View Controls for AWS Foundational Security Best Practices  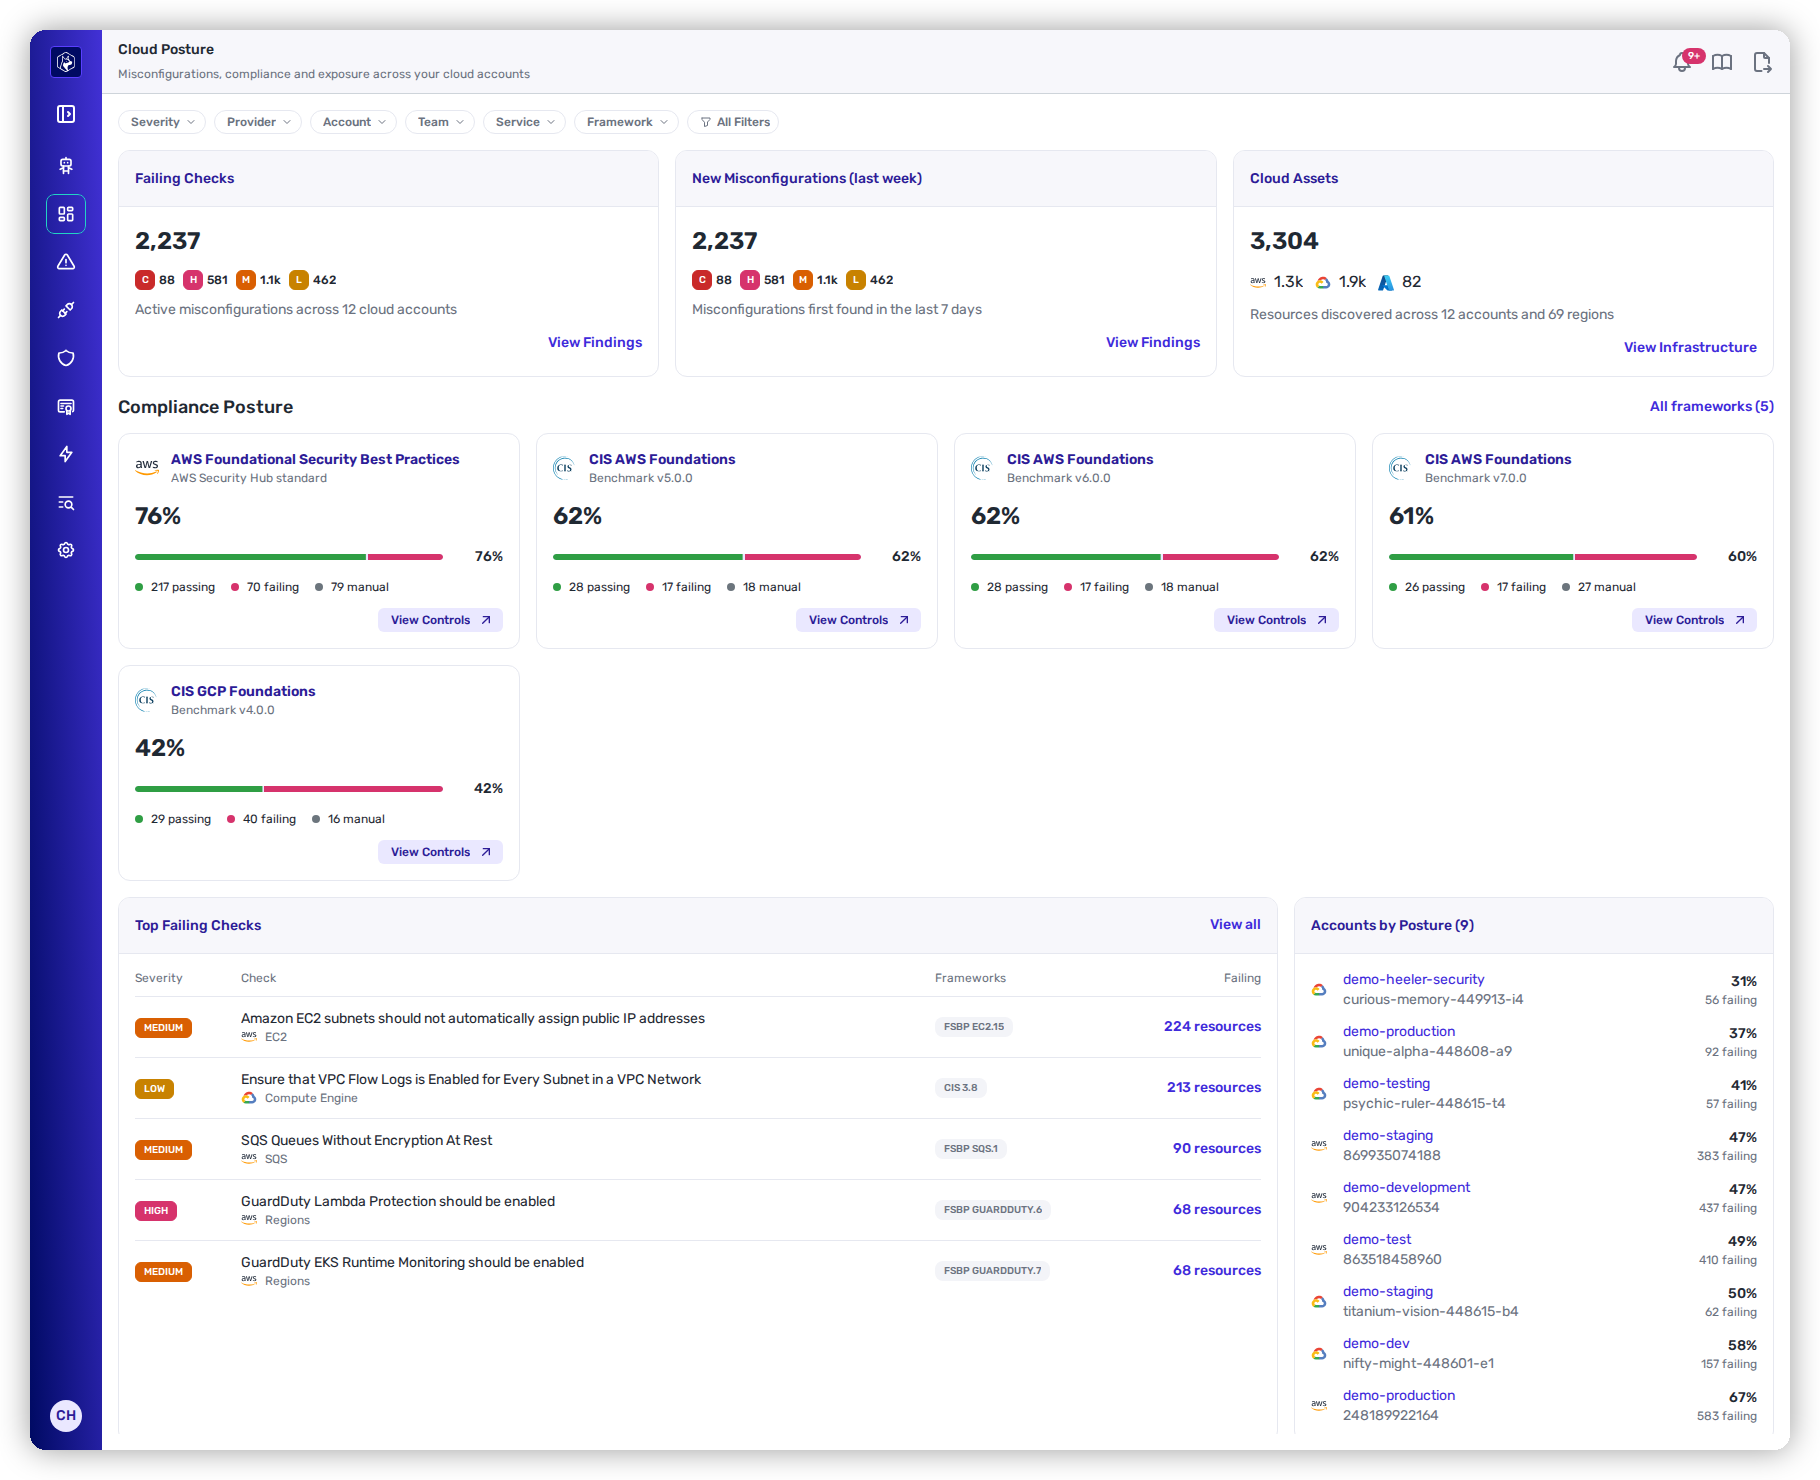pyautogui.click(x=440, y=620)
